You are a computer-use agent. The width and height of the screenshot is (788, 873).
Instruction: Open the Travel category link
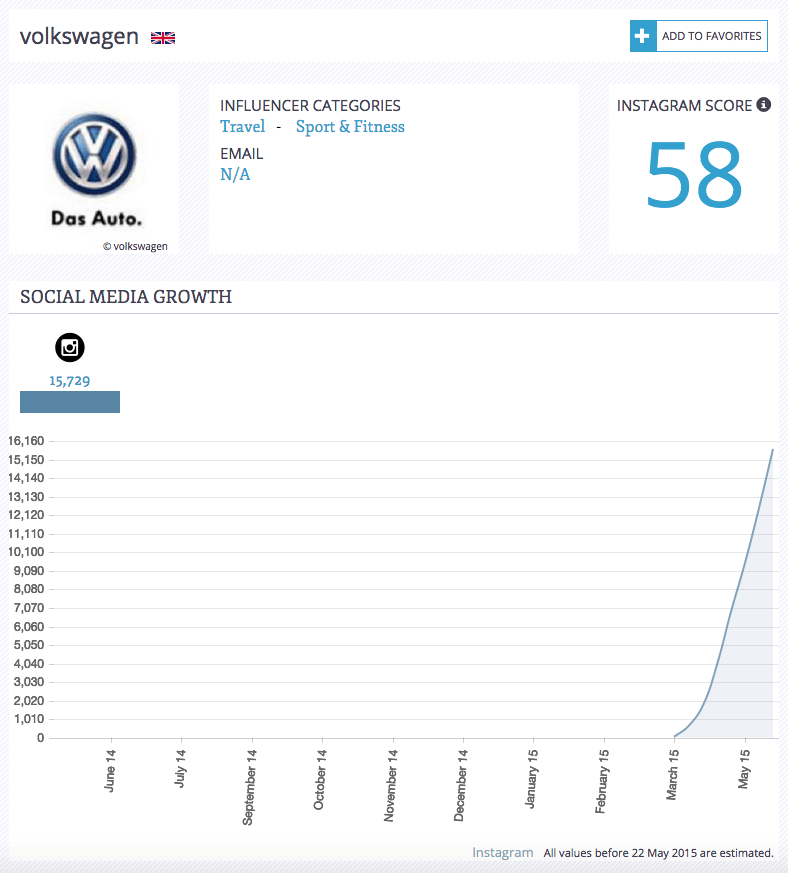click(243, 127)
